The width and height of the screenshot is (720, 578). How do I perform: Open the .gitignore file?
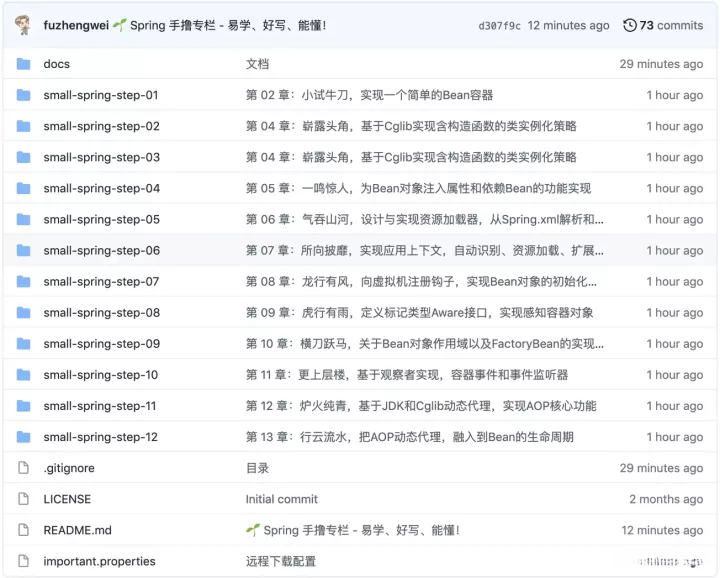[x=69, y=468]
